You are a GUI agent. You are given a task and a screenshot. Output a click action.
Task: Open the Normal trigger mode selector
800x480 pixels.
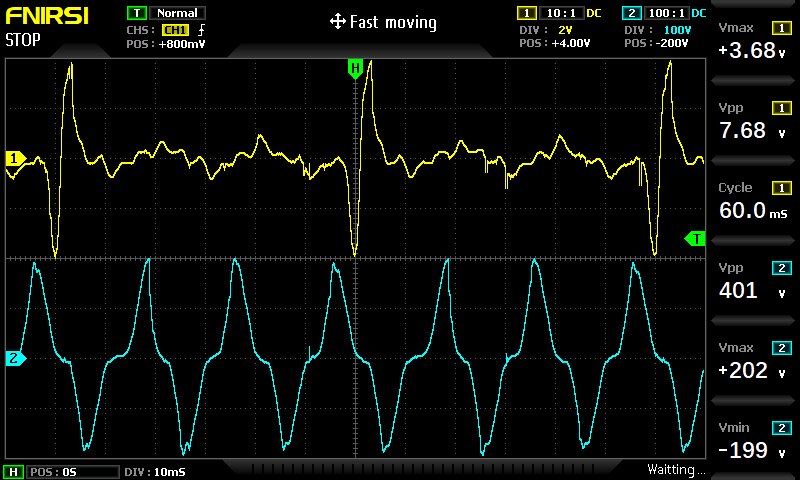pyautogui.click(x=175, y=13)
